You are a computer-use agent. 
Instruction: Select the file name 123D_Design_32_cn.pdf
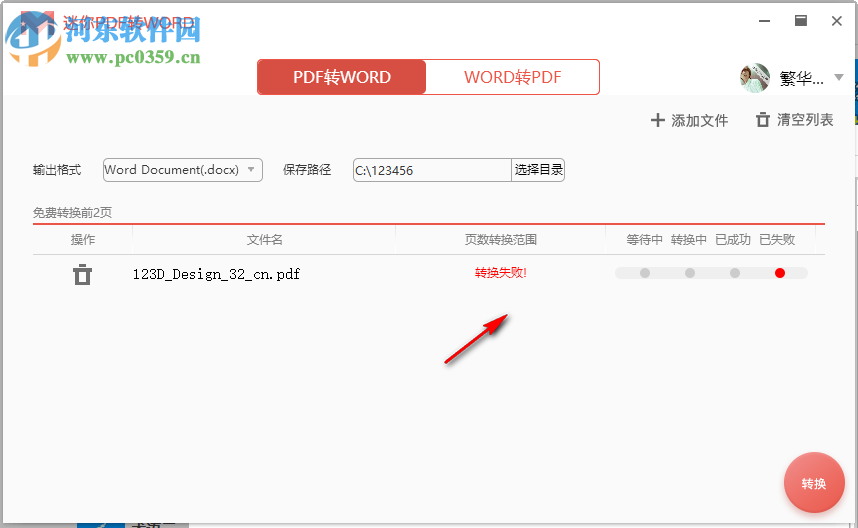[216, 274]
